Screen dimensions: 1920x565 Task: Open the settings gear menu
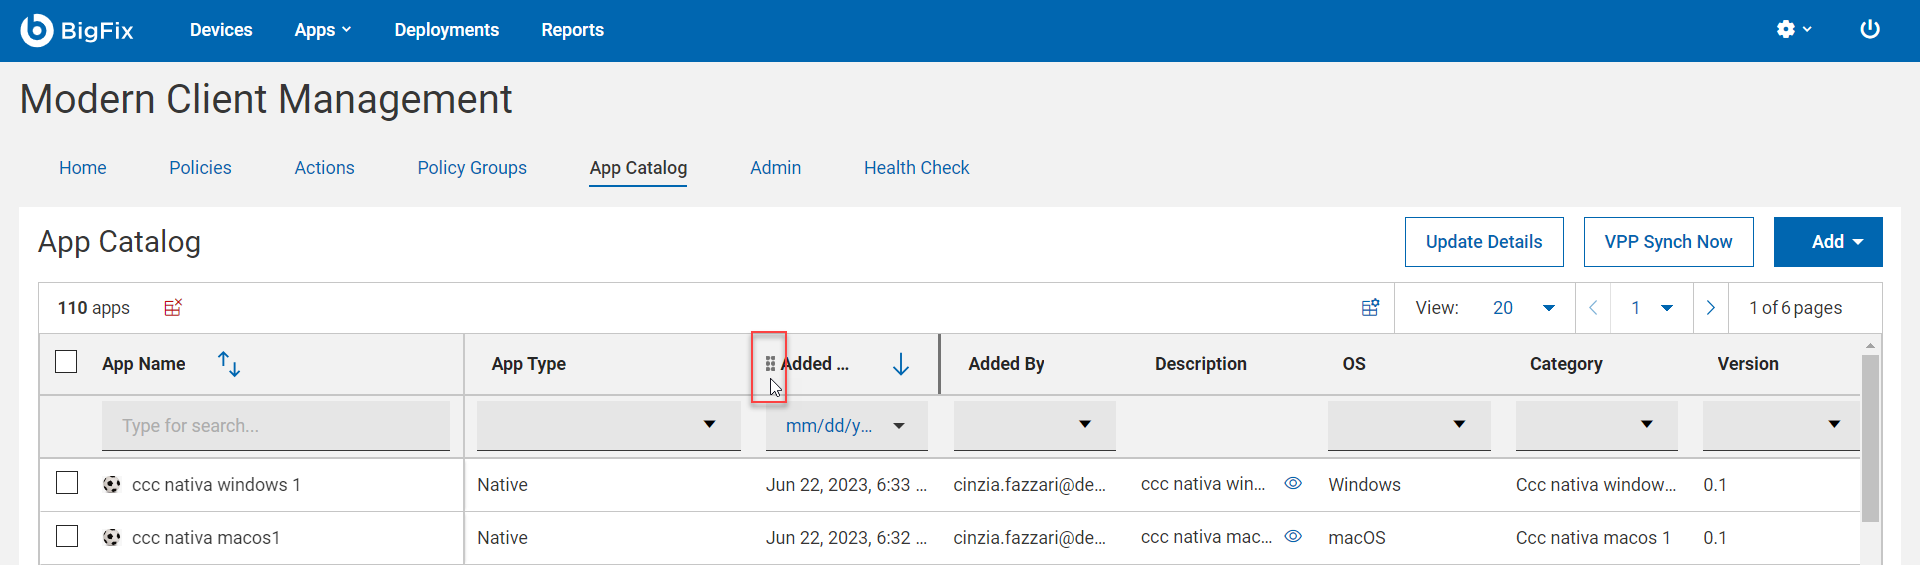point(1794,29)
